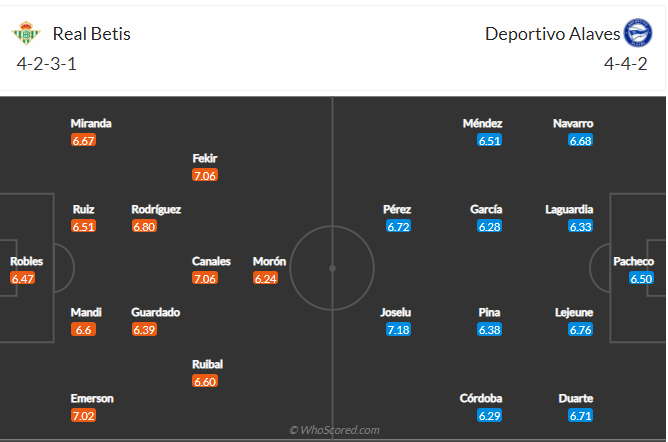Click Morón's 6.24 rating badge
Screen dimensions: 668x442
tap(266, 279)
